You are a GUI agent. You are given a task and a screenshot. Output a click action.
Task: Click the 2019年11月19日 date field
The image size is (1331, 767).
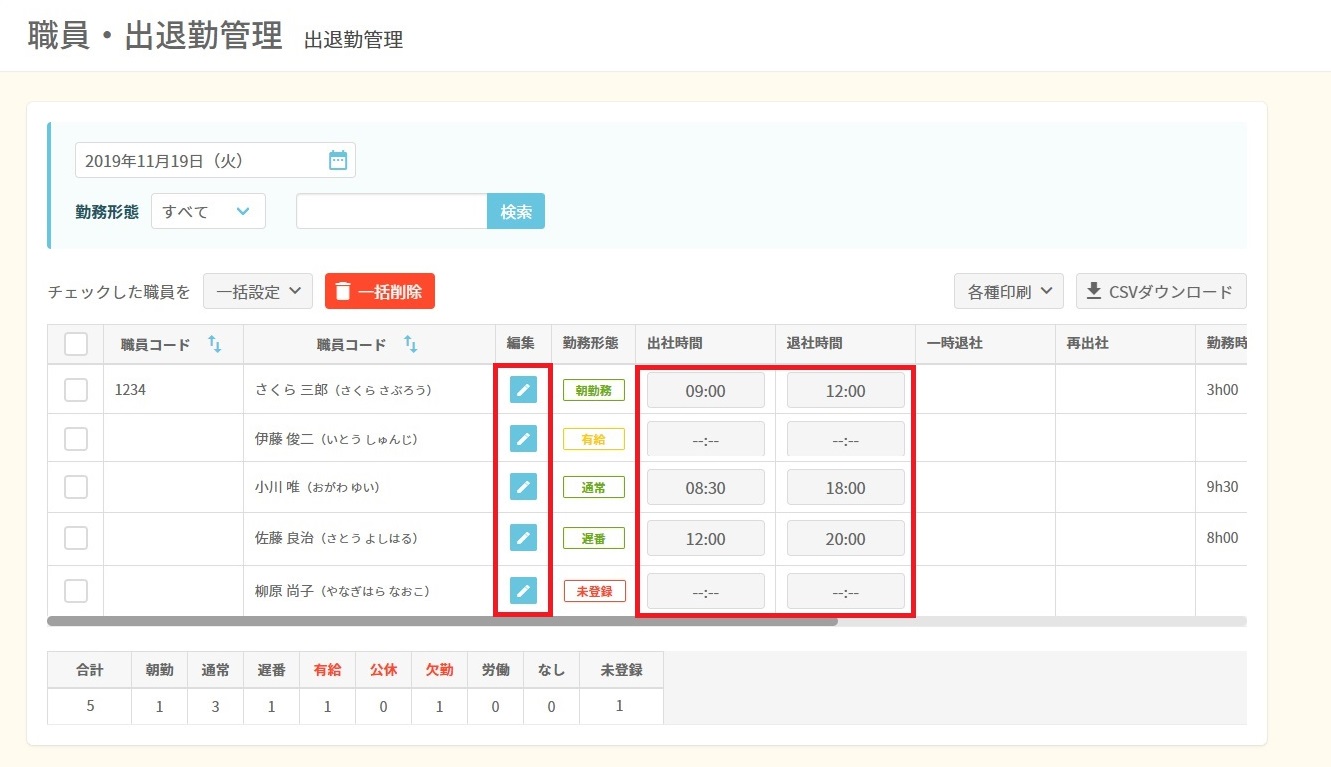point(215,160)
